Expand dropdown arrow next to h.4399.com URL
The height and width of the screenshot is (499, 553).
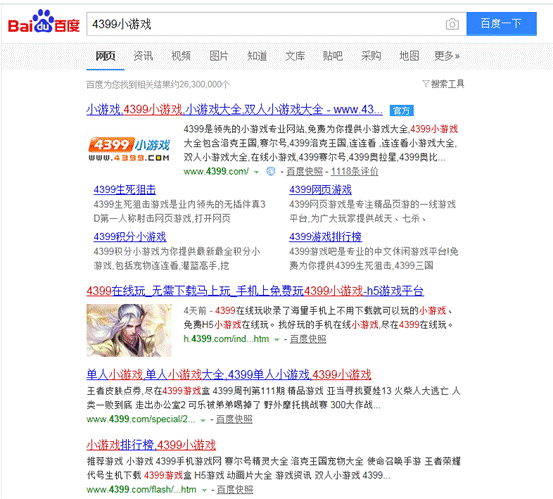point(277,340)
